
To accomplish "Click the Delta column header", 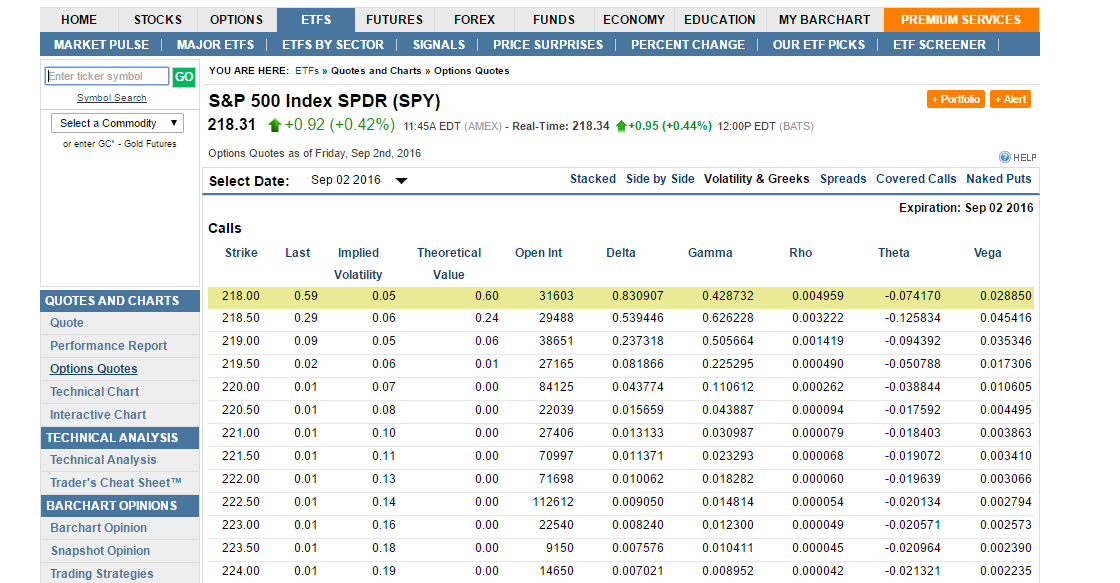I will [621, 253].
